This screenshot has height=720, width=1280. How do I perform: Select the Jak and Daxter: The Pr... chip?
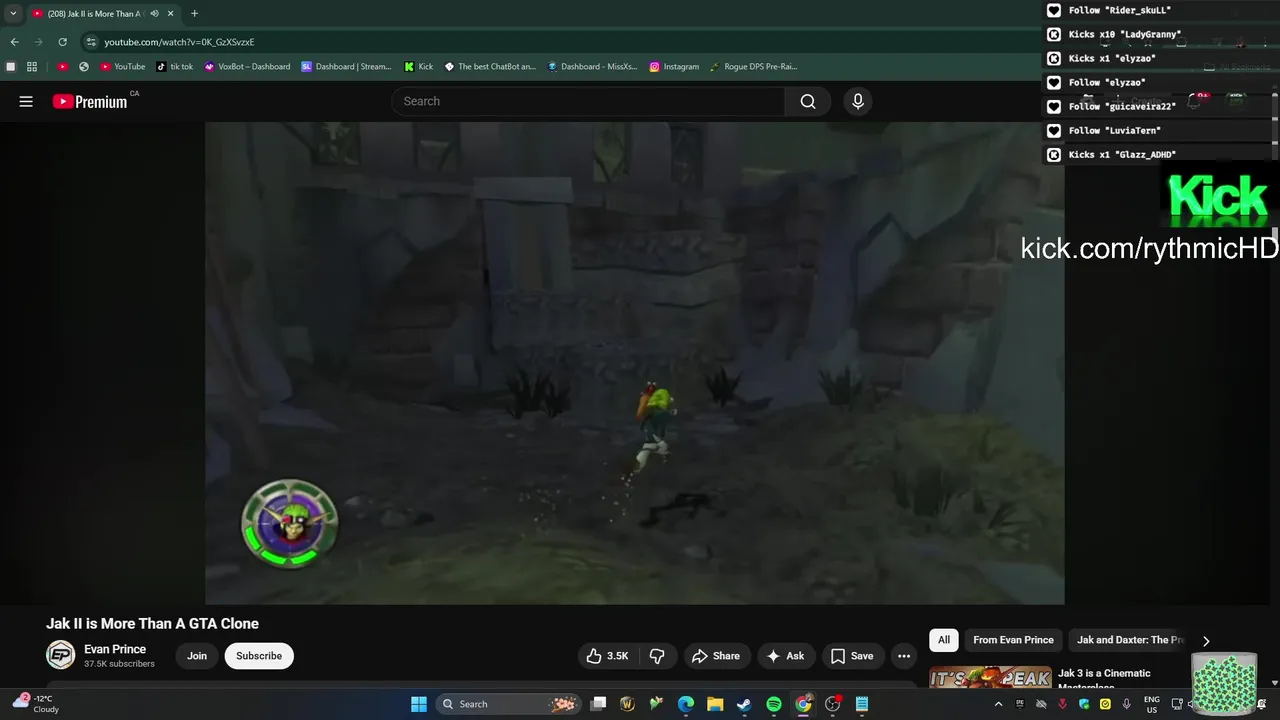pos(1129,640)
